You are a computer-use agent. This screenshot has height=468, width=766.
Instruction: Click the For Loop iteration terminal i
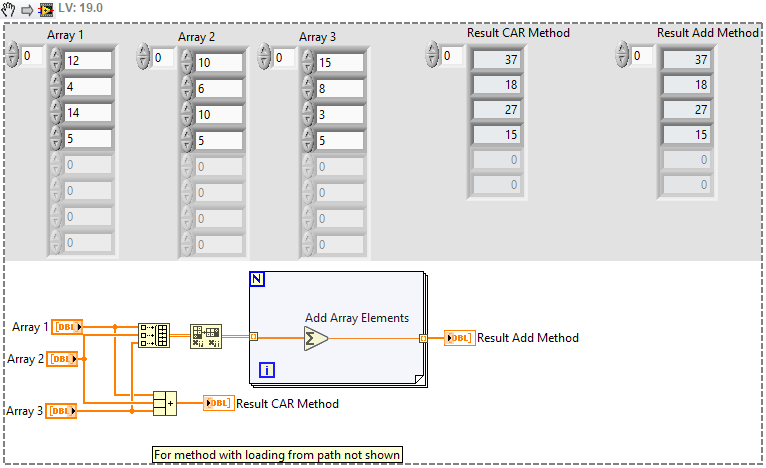(267, 370)
